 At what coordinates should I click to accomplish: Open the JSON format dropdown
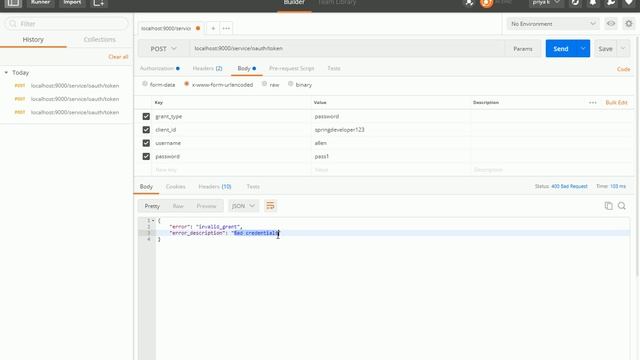point(243,206)
